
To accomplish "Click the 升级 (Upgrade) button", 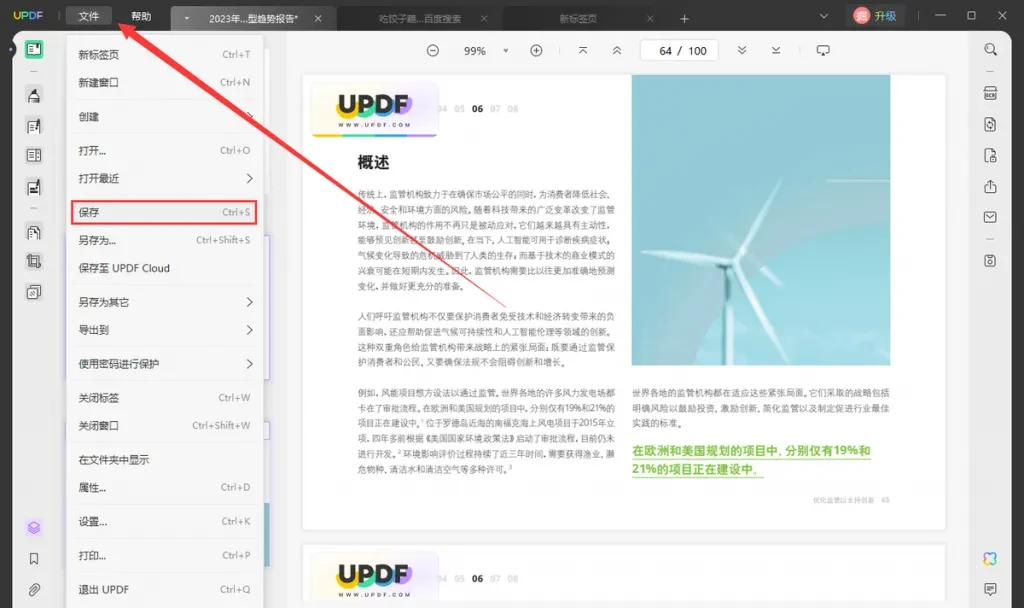I will (874, 16).
